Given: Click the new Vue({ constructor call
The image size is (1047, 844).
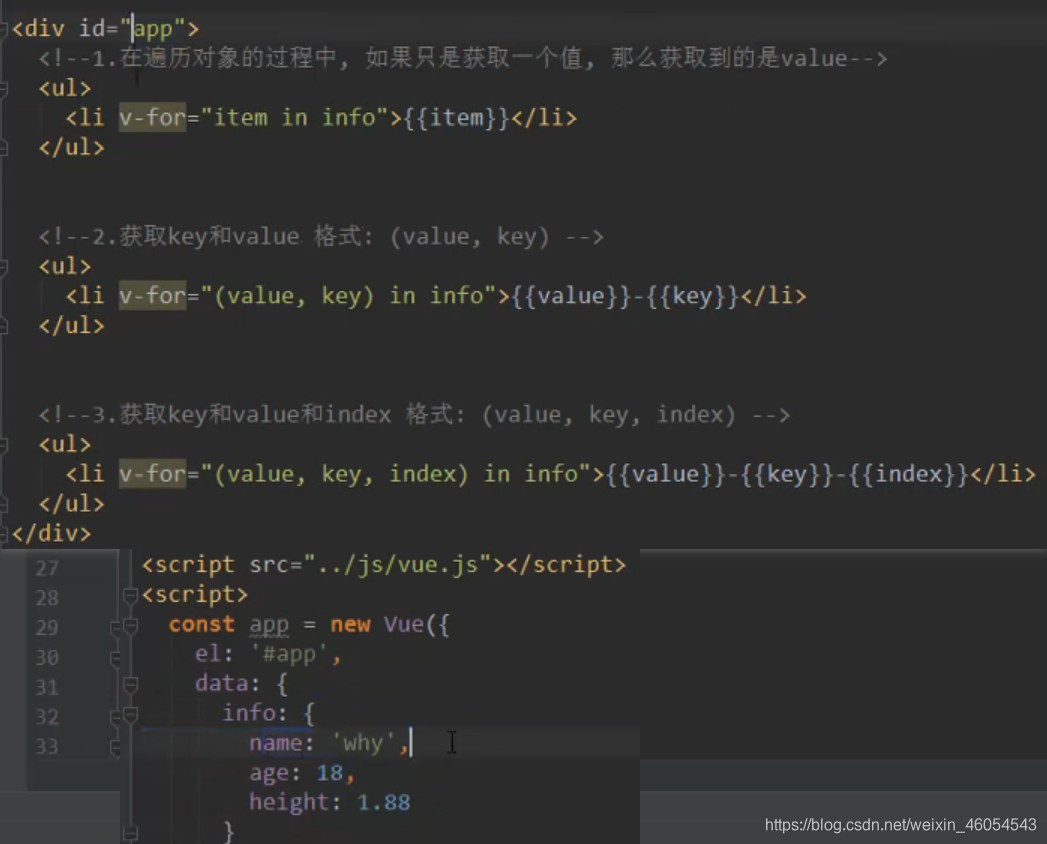Looking at the screenshot, I should (390, 624).
